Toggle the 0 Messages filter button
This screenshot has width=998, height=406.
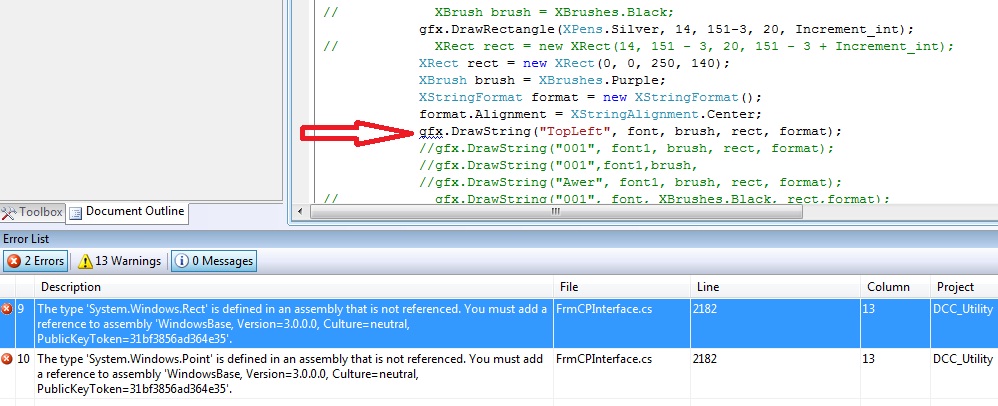coord(214,261)
